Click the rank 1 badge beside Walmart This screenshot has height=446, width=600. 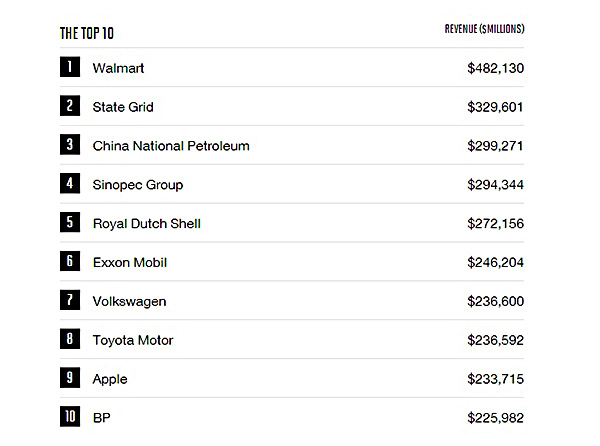[x=69, y=68]
